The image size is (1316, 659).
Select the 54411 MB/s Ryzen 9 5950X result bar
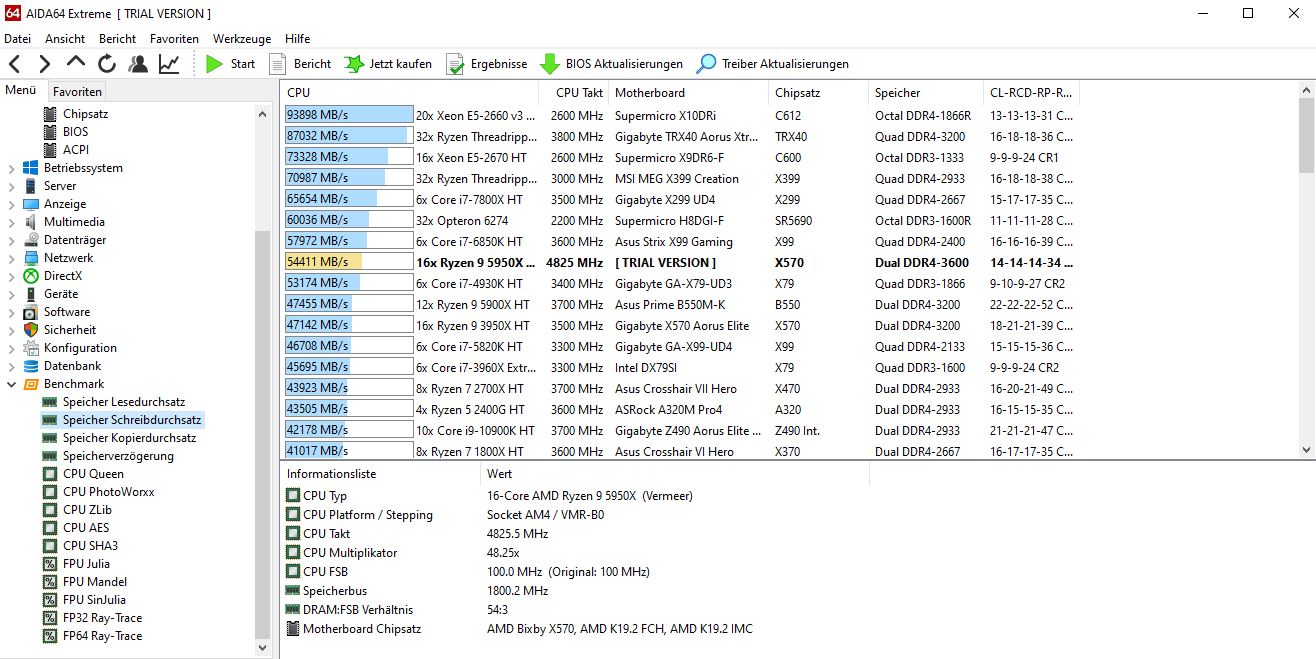coord(348,262)
